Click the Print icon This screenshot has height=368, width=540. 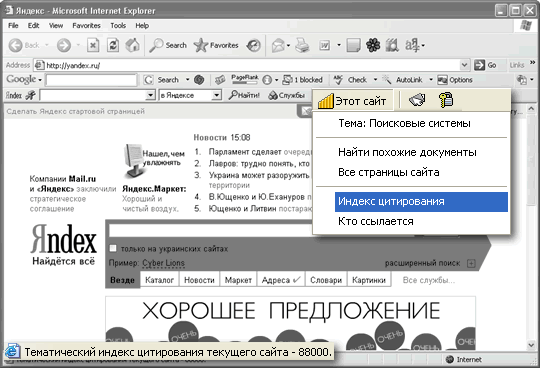click(x=303, y=45)
